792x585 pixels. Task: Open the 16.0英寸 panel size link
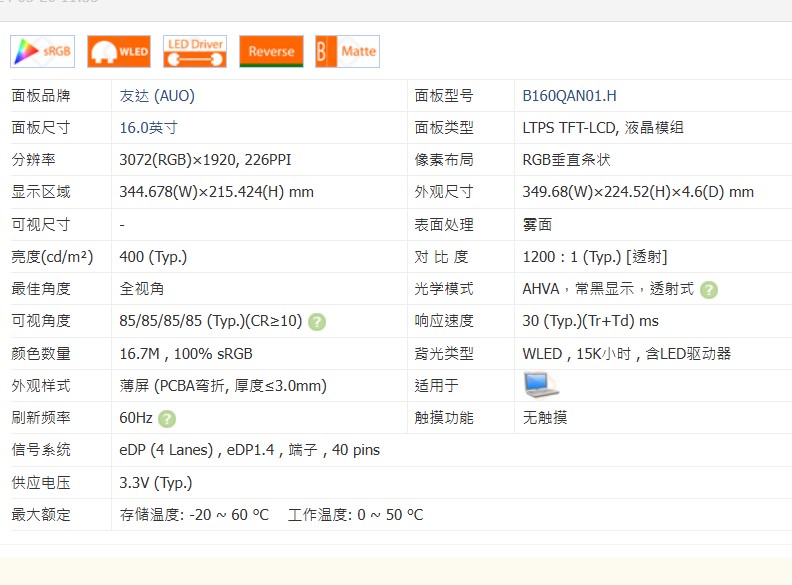click(x=148, y=128)
